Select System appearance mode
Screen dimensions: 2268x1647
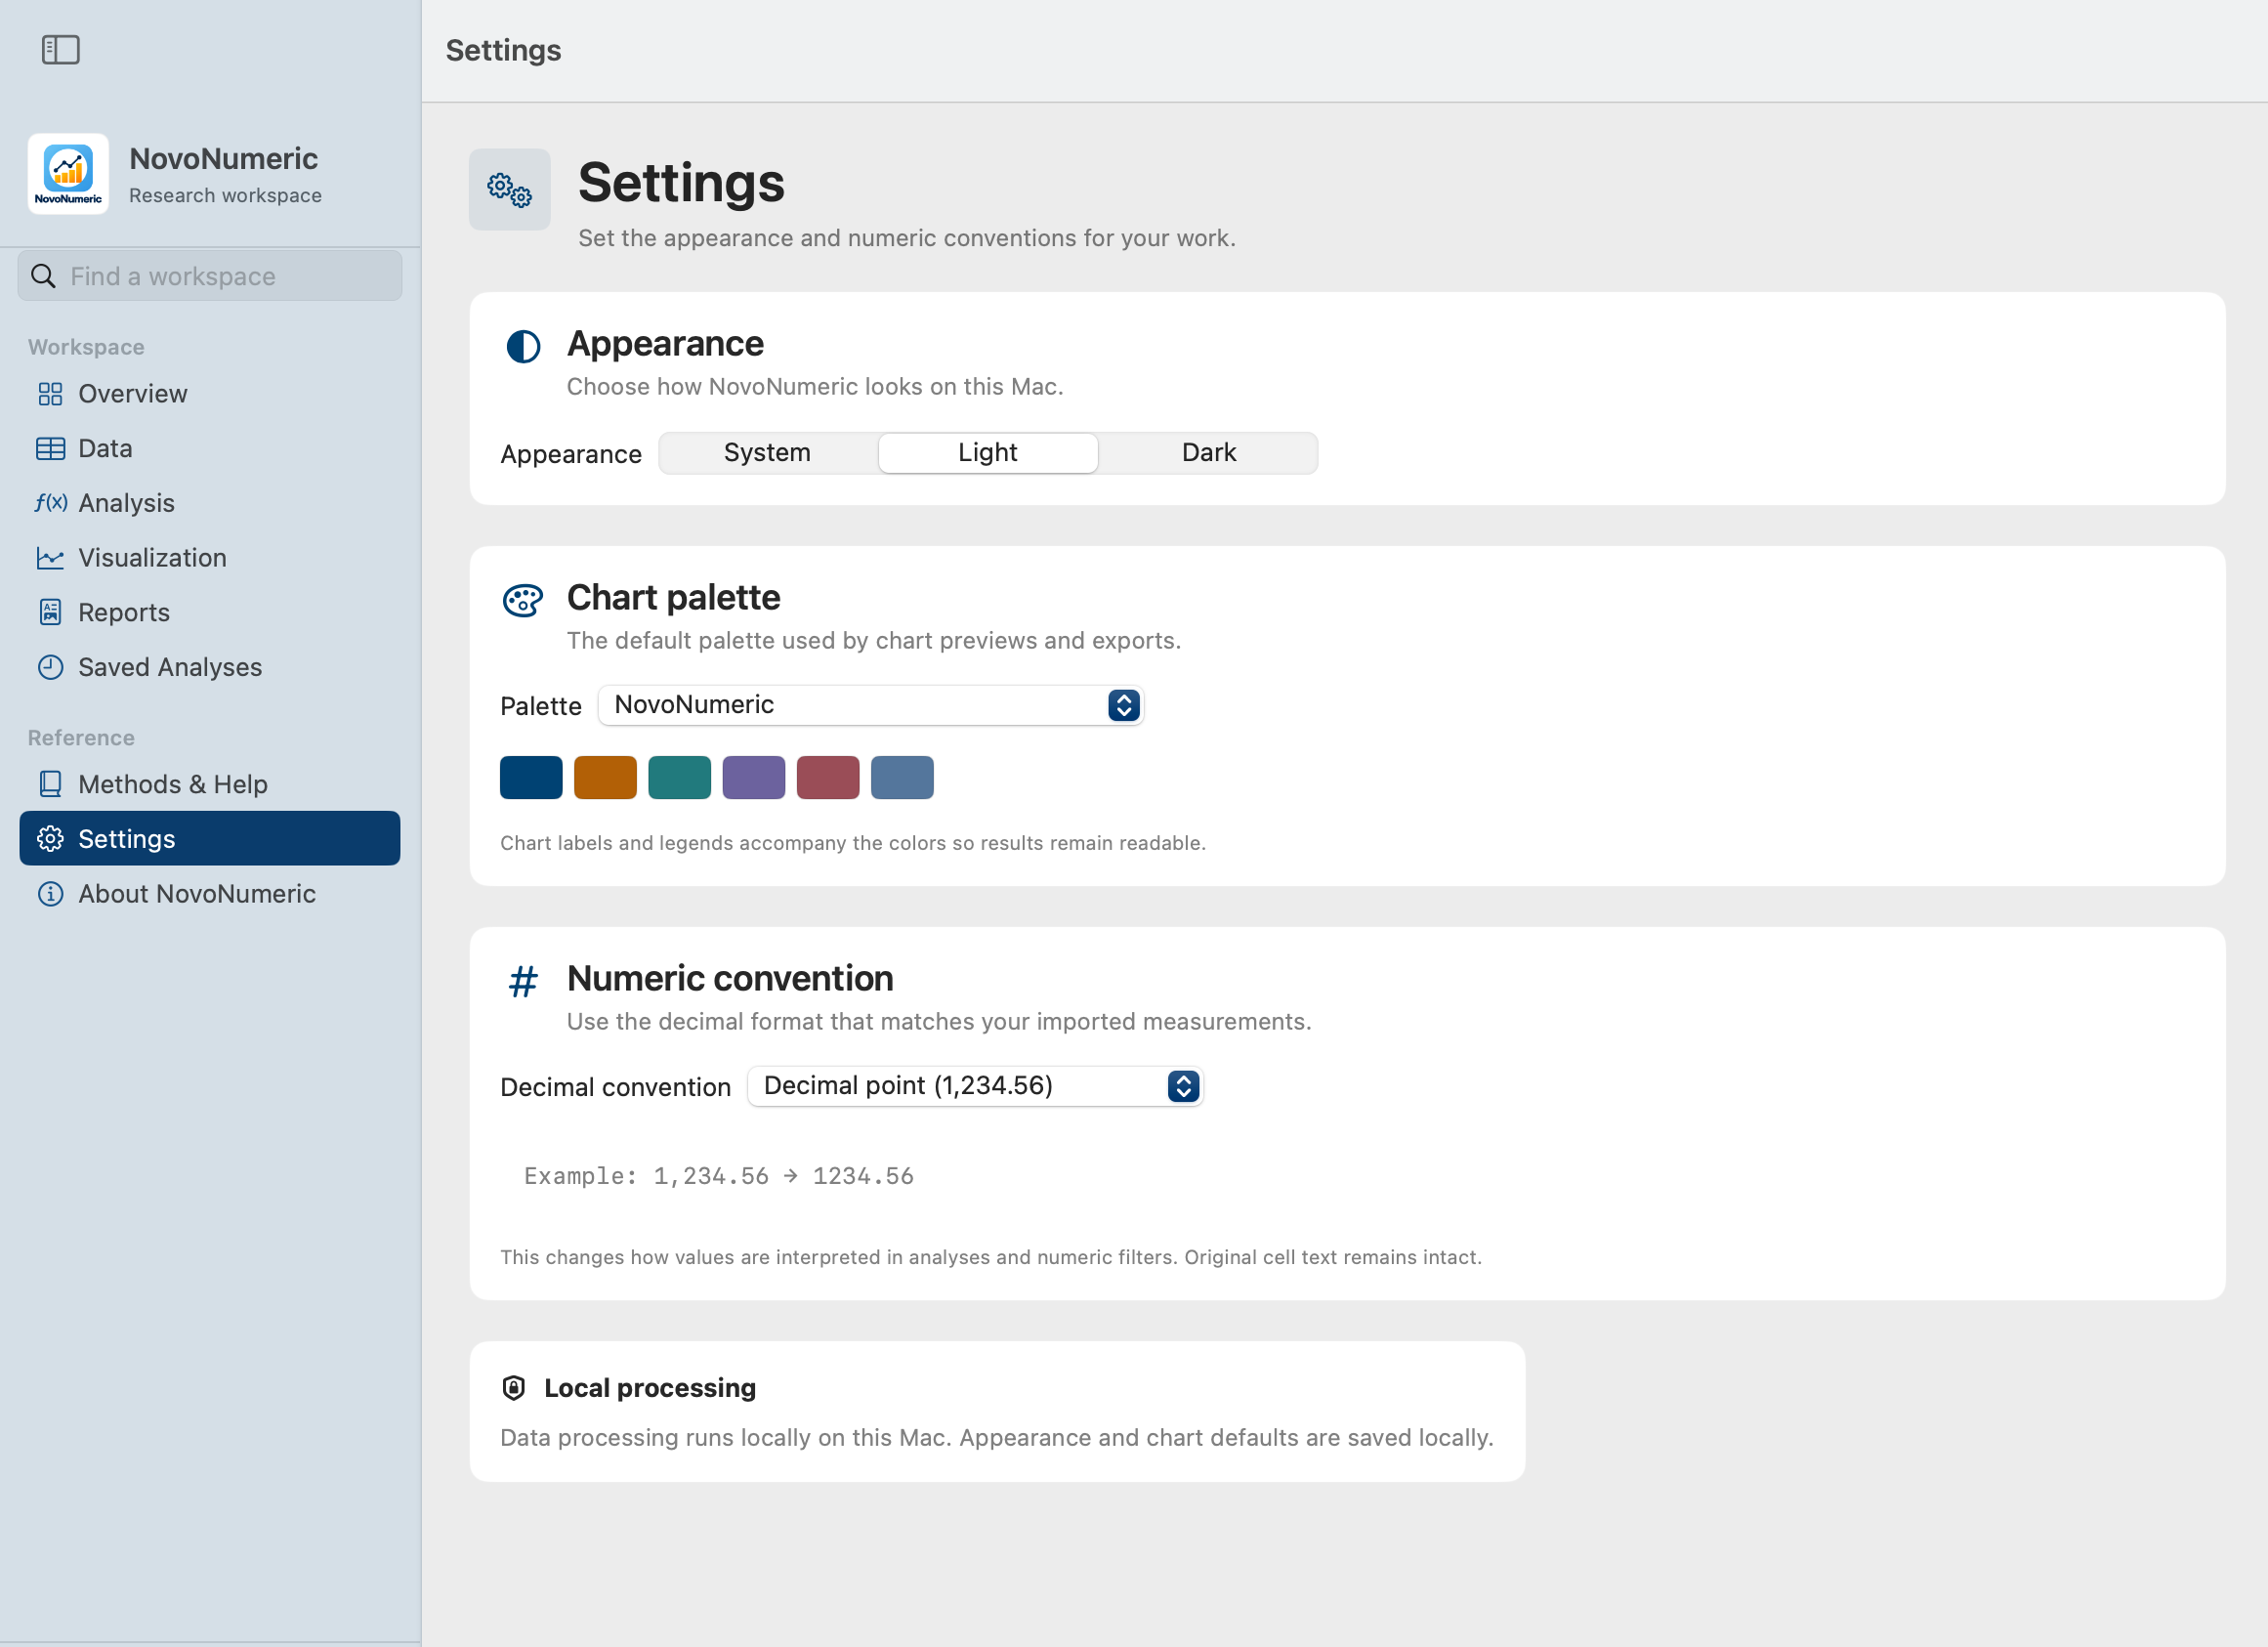[768, 453]
